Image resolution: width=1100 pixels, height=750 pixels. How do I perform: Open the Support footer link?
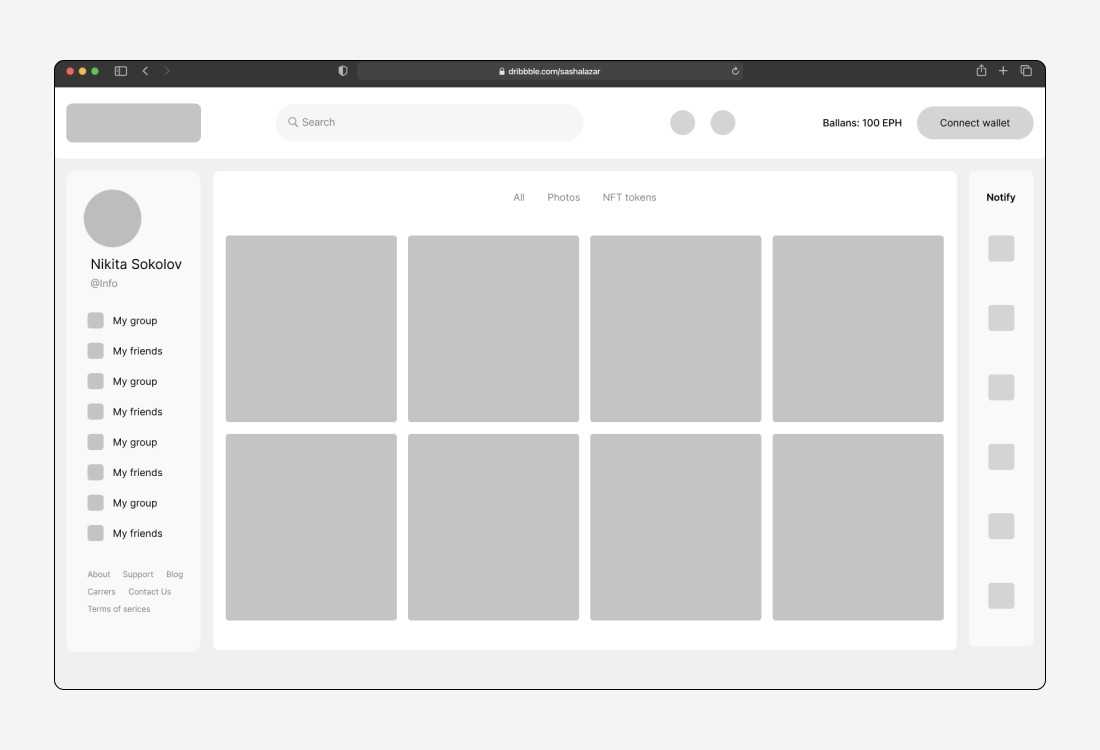[x=138, y=574]
